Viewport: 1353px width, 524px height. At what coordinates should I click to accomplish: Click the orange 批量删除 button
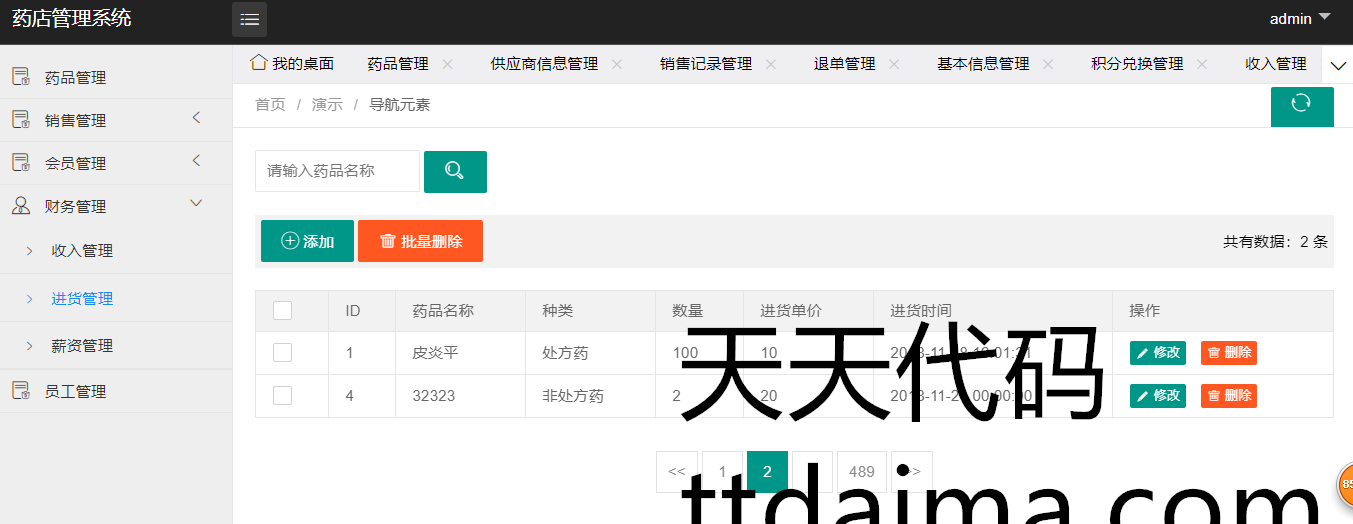(420, 241)
